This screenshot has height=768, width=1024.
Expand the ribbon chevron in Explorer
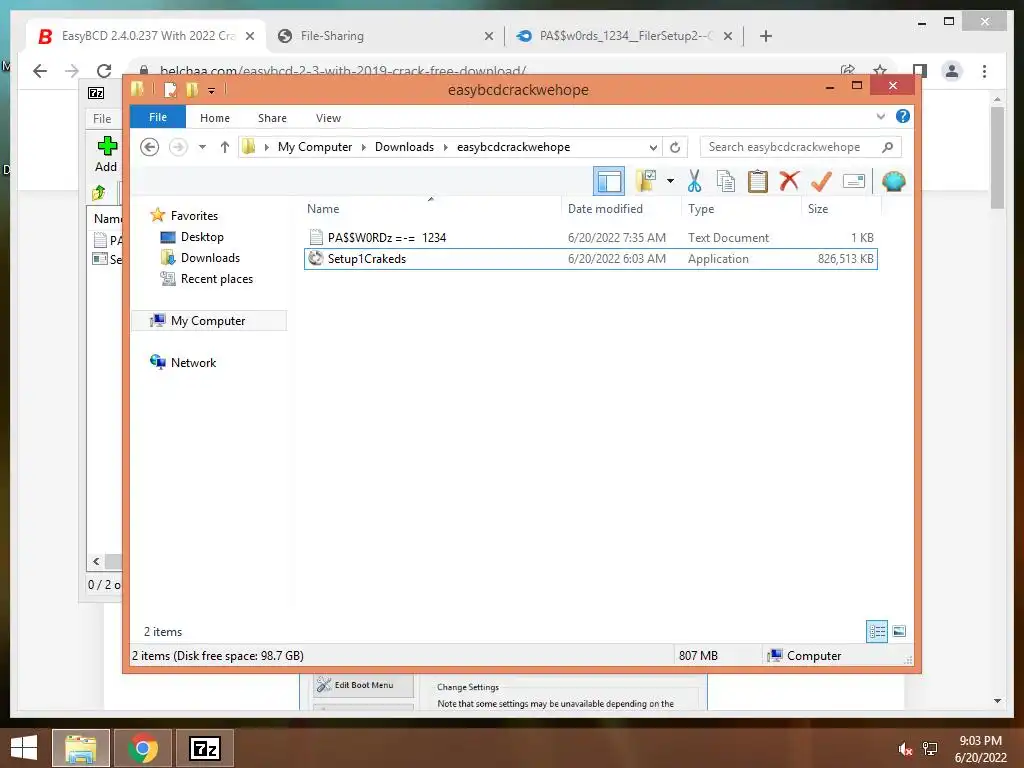click(x=880, y=117)
